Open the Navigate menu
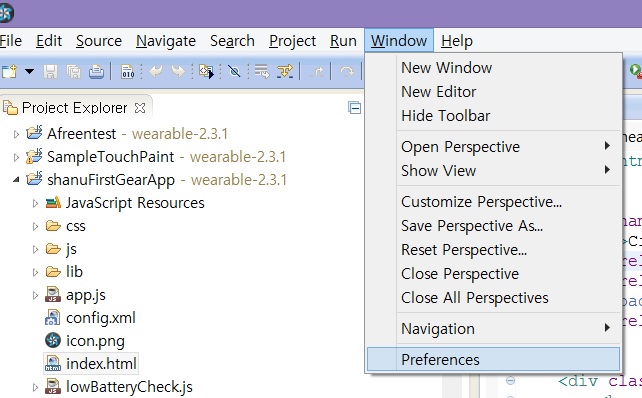This screenshot has height=398, width=642. (166, 41)
